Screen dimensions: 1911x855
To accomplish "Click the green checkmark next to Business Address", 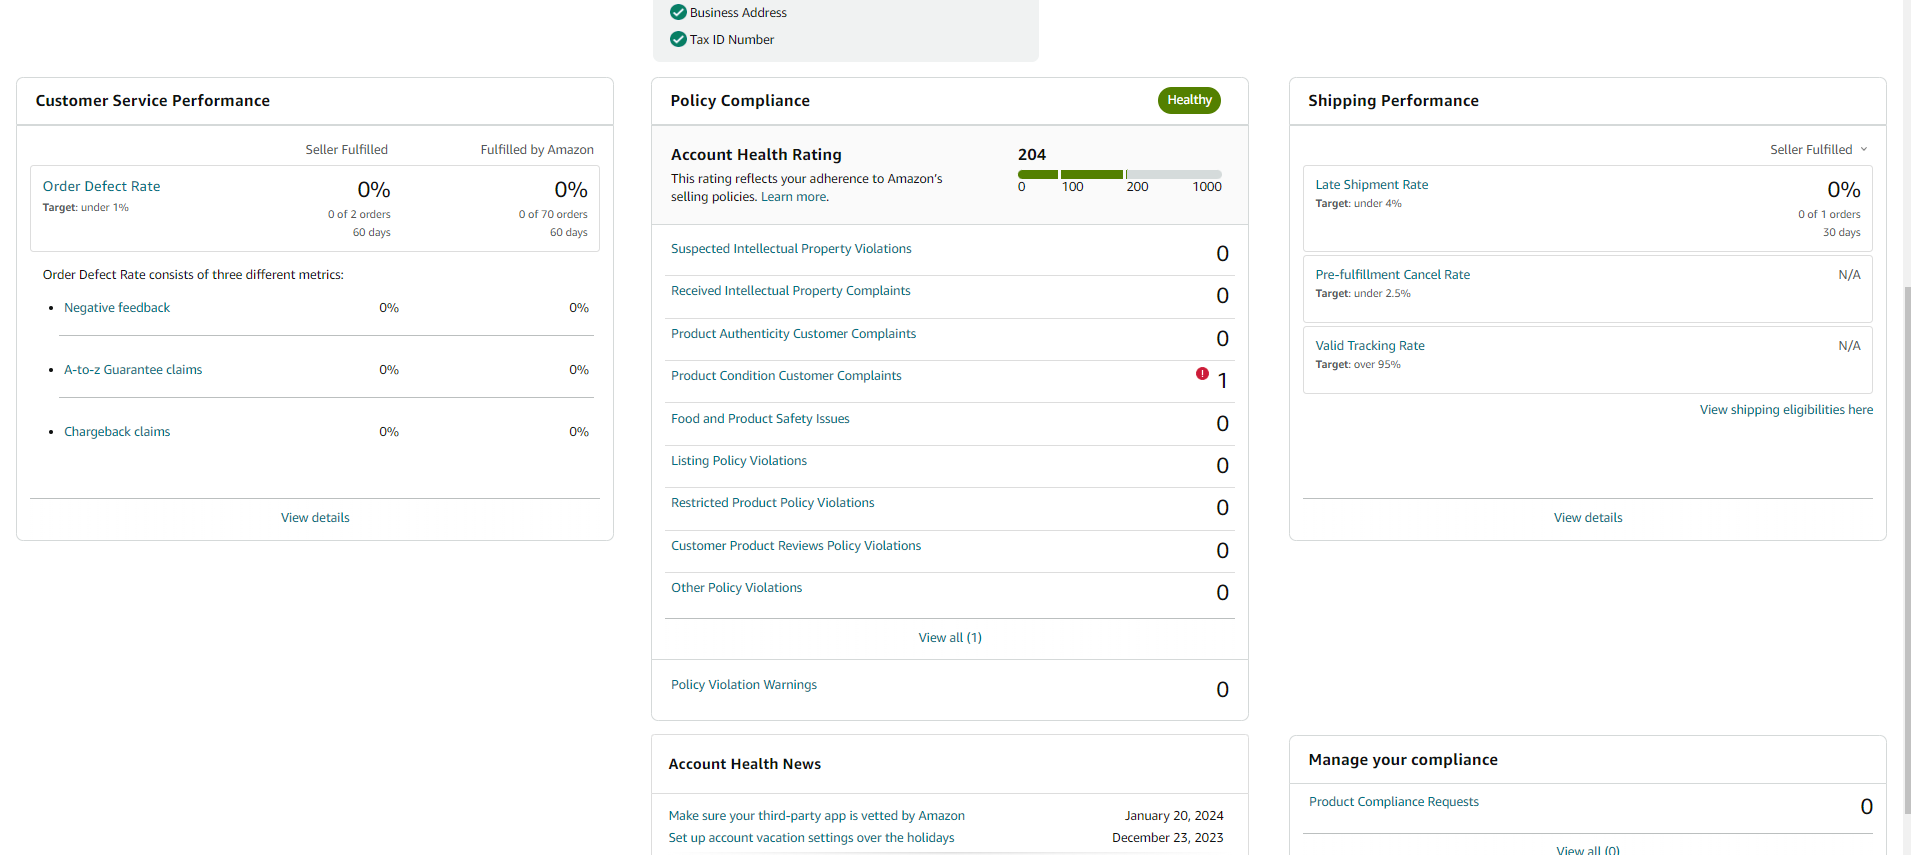I will pos(678,12).
